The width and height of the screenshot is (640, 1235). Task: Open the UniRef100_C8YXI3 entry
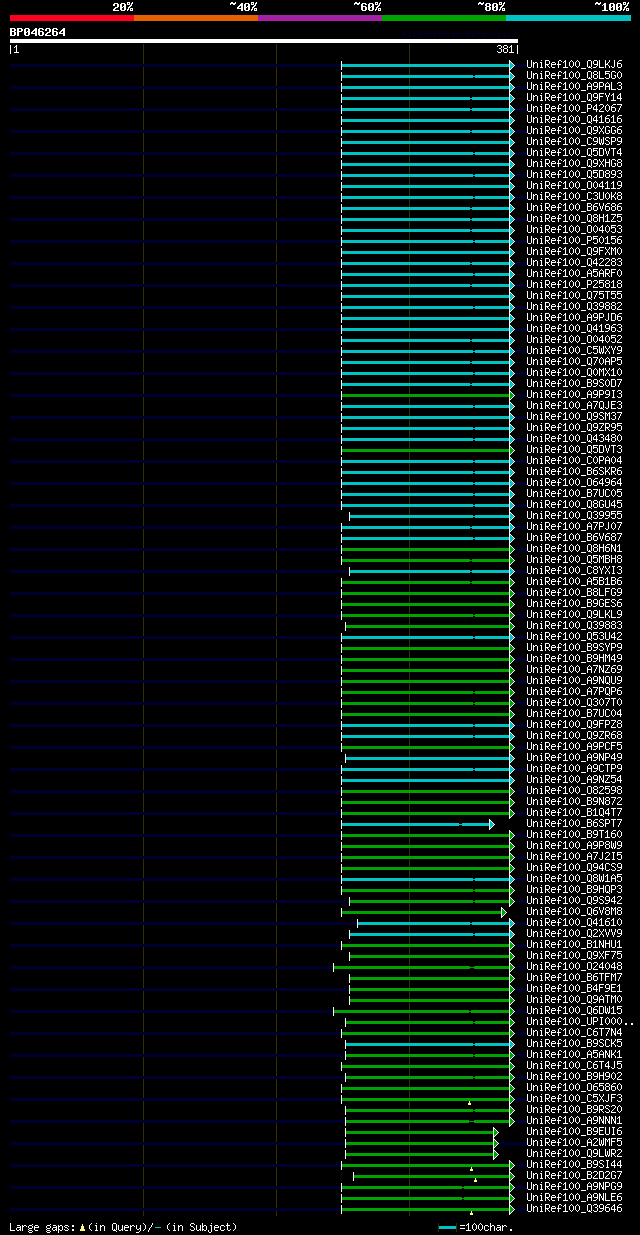tap(576, 570)
